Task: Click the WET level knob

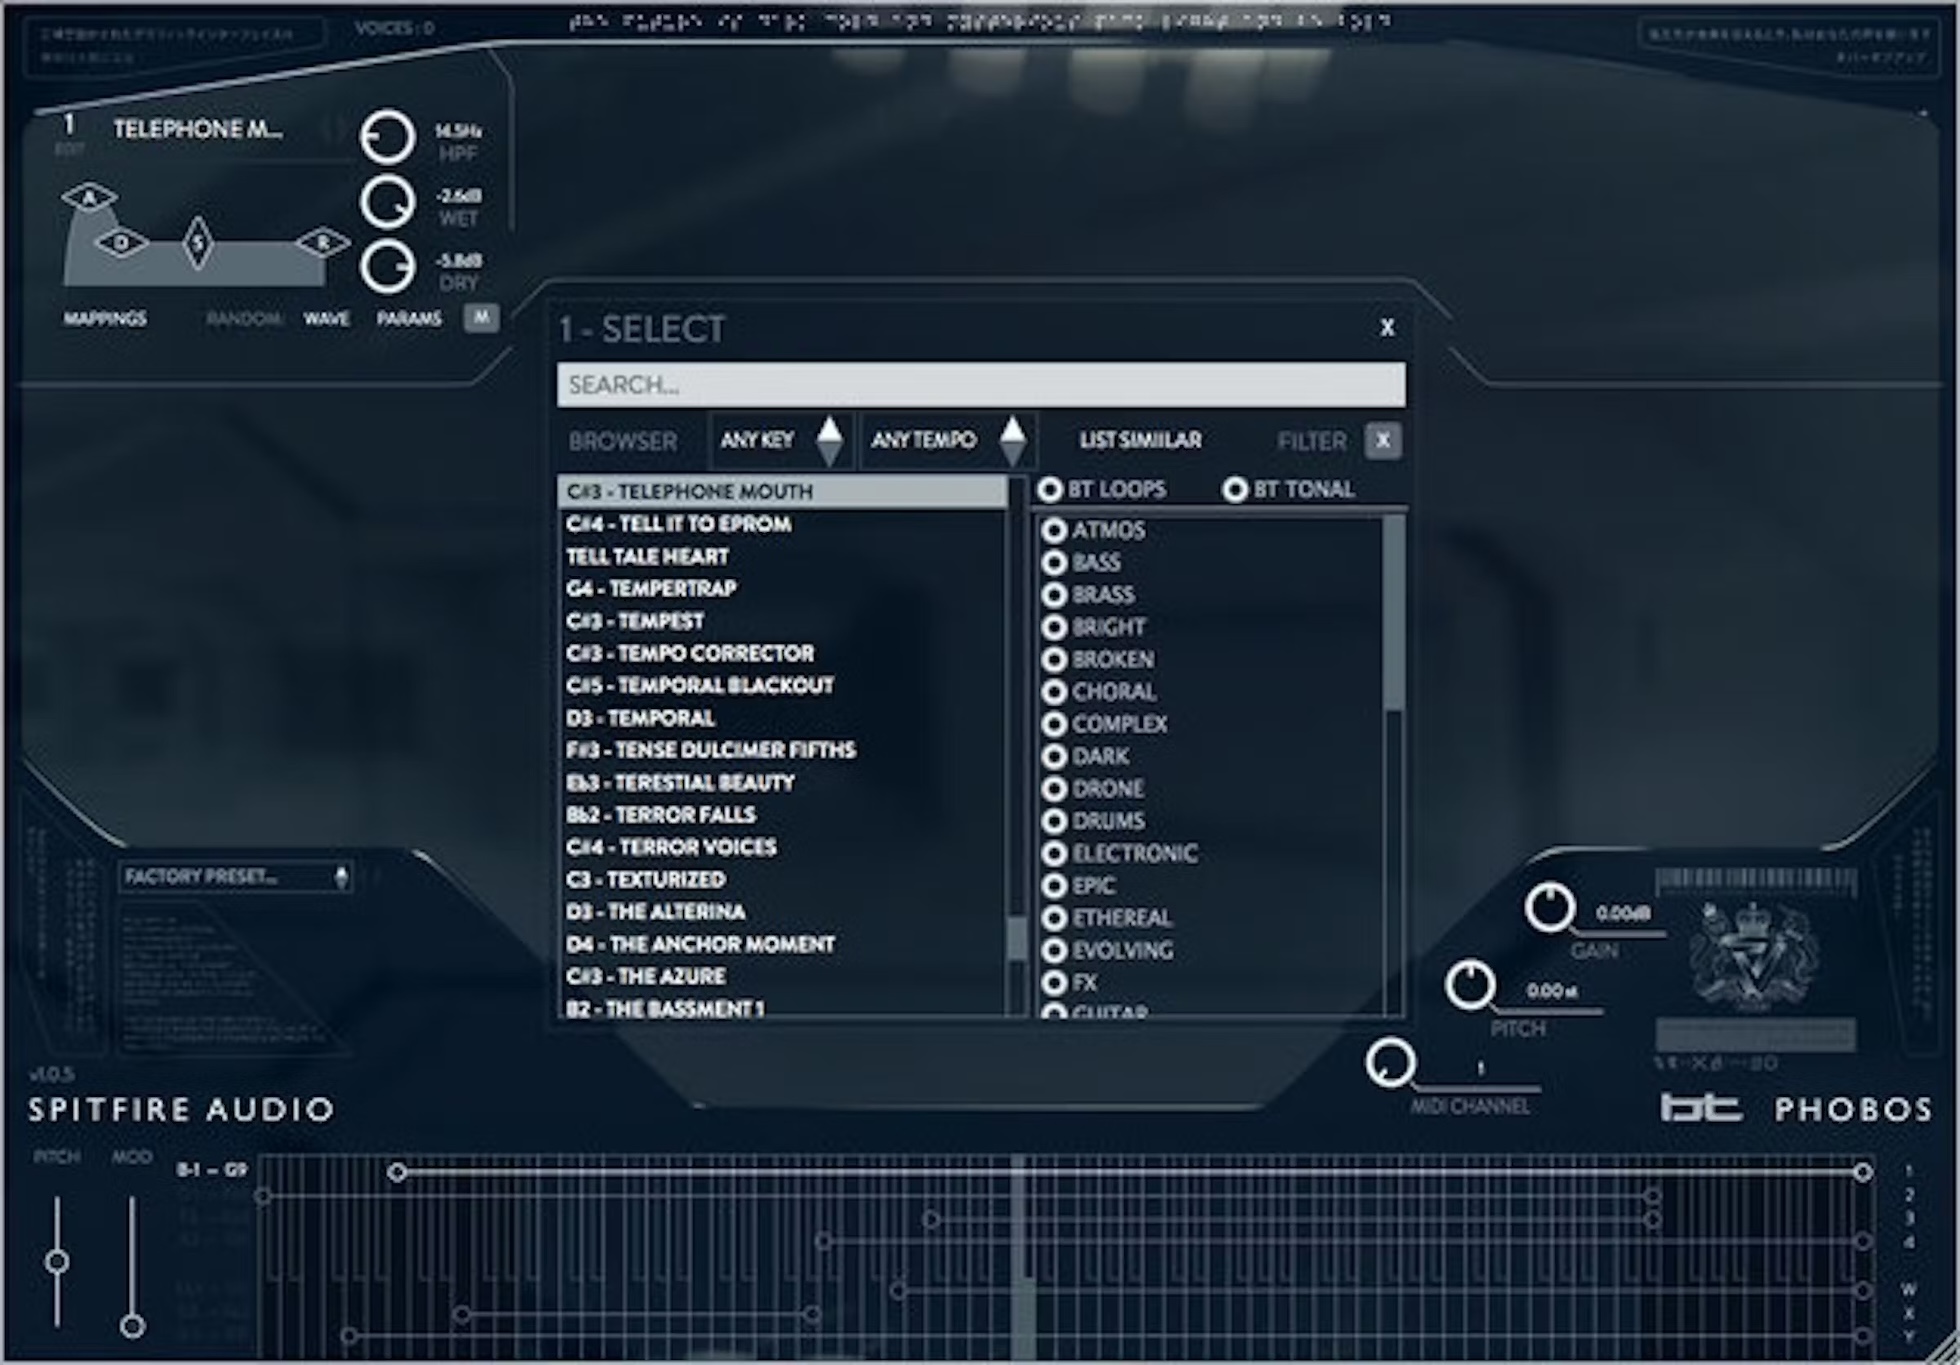Action: pyautogui.click(x=387, y=202)
